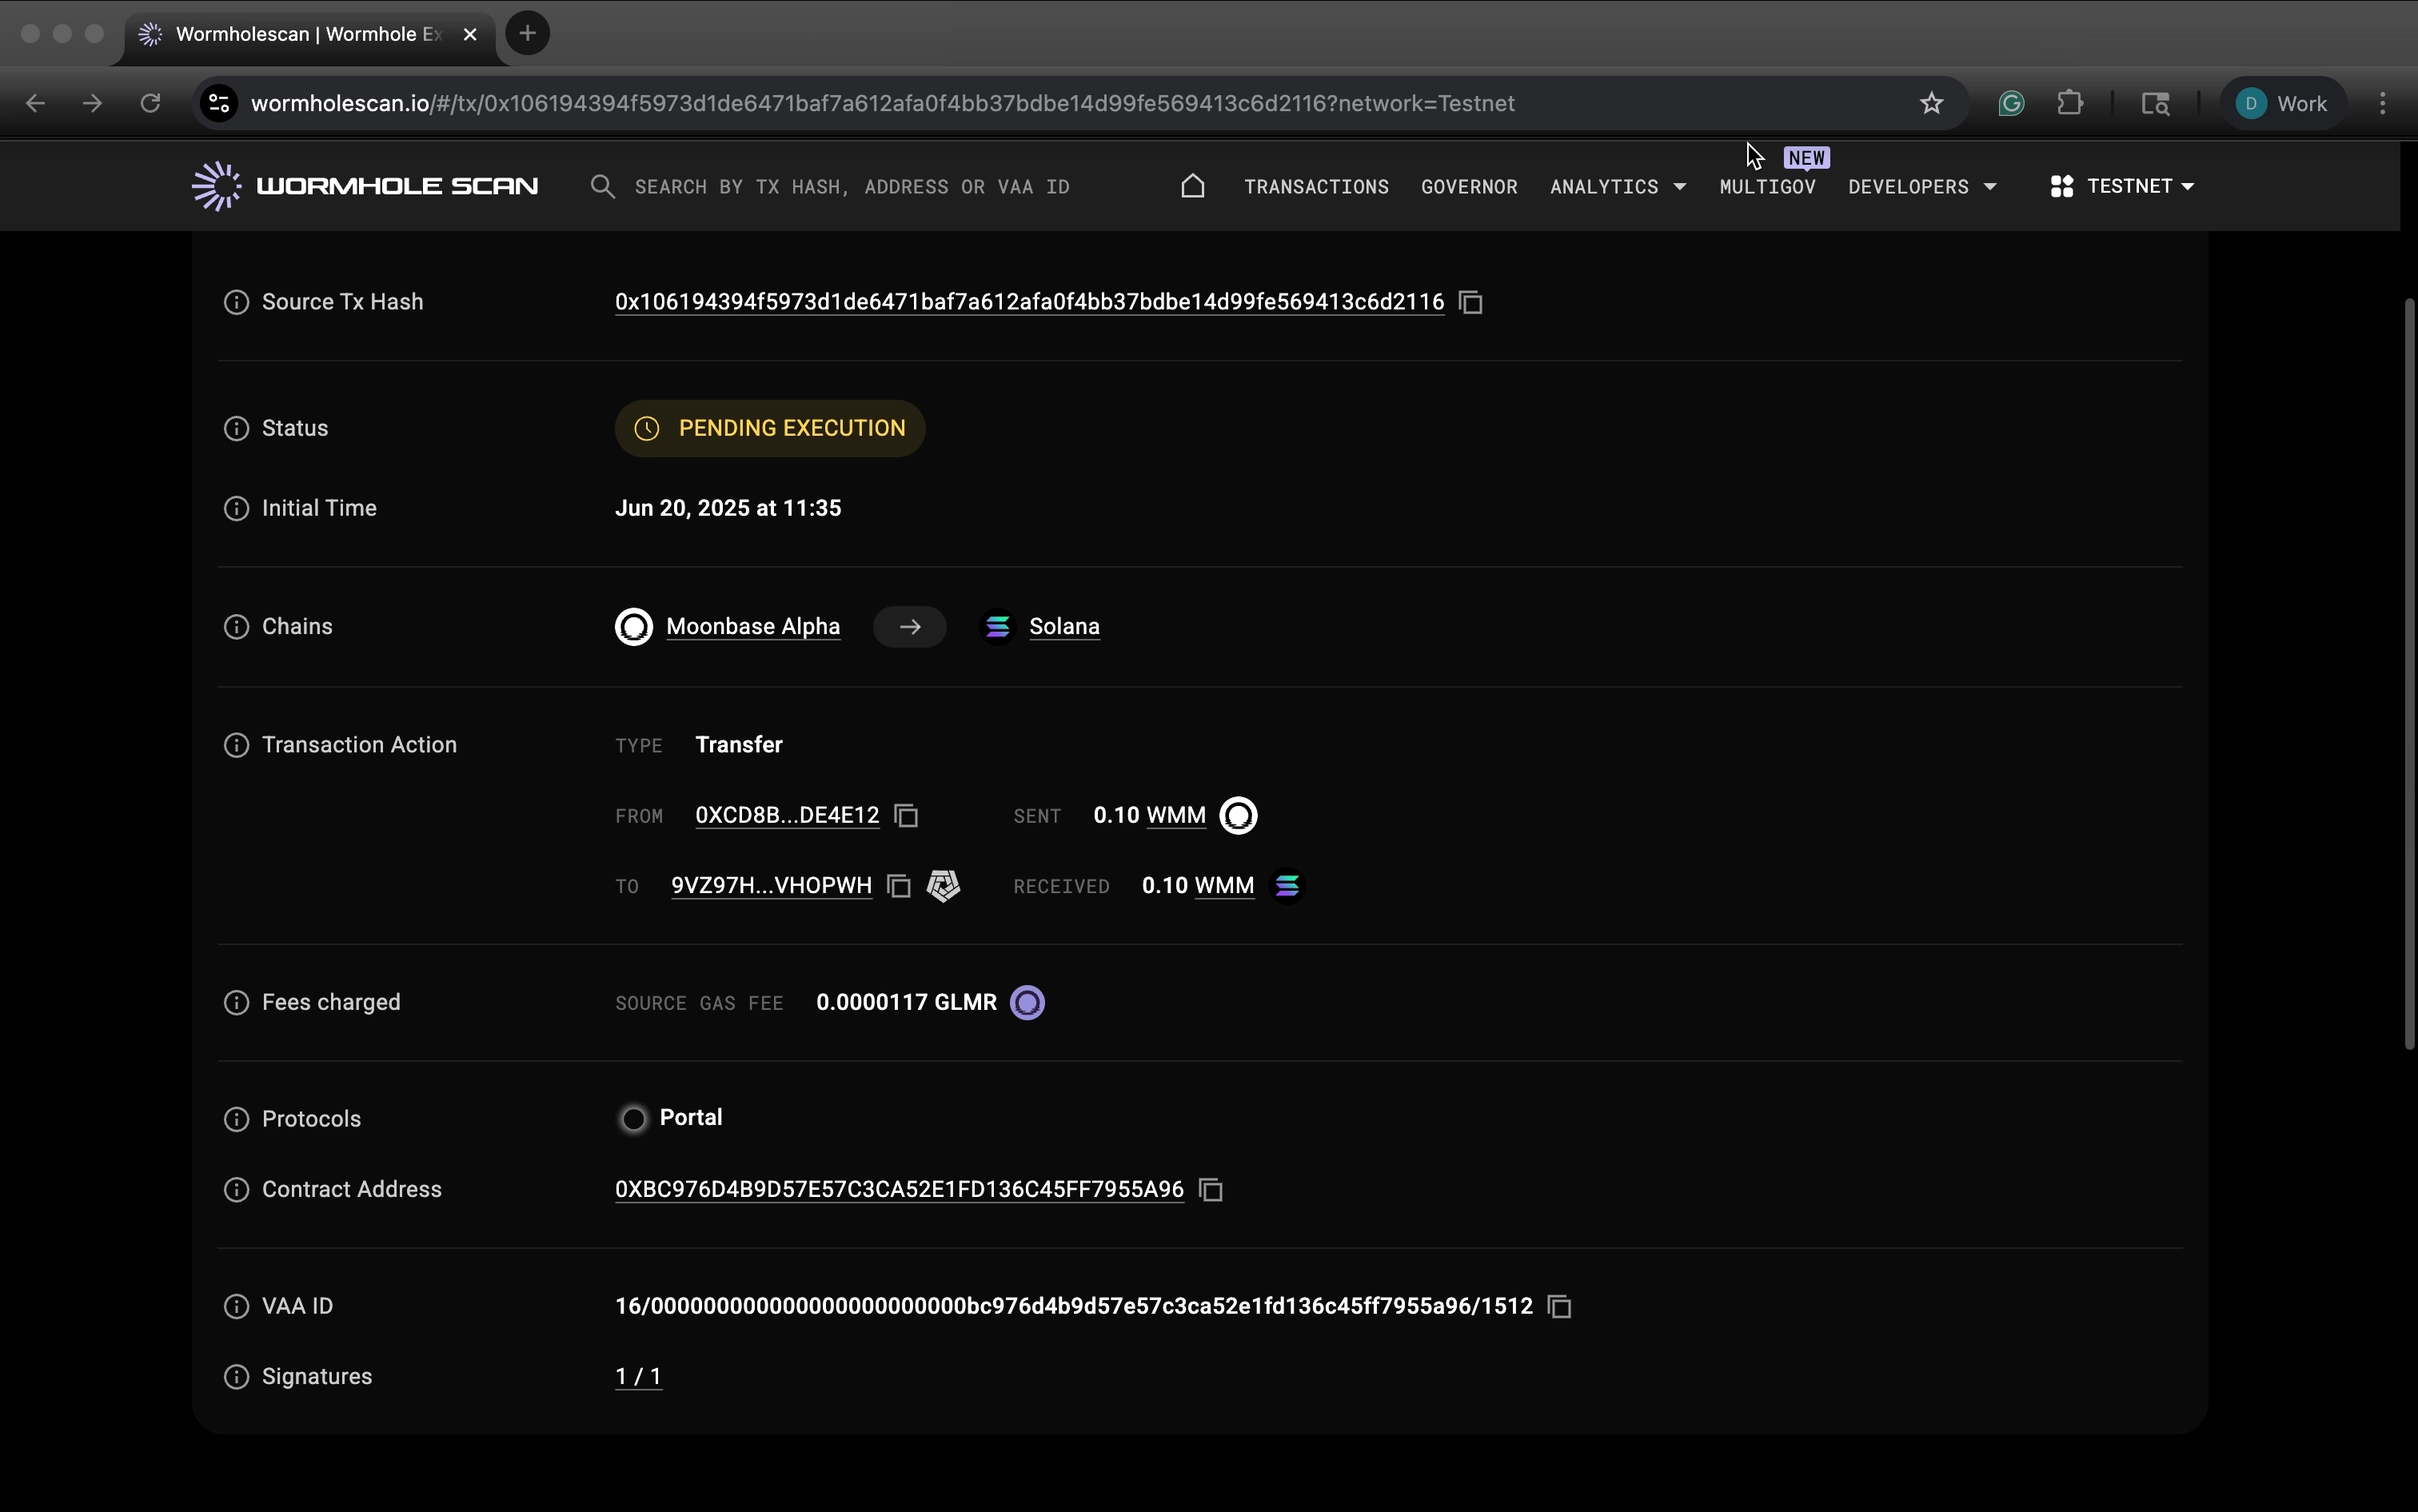The height and width of the screenshot is (1512, 2418).
Task: Click the site information icon in address bar
Action: tap(219, 103)
